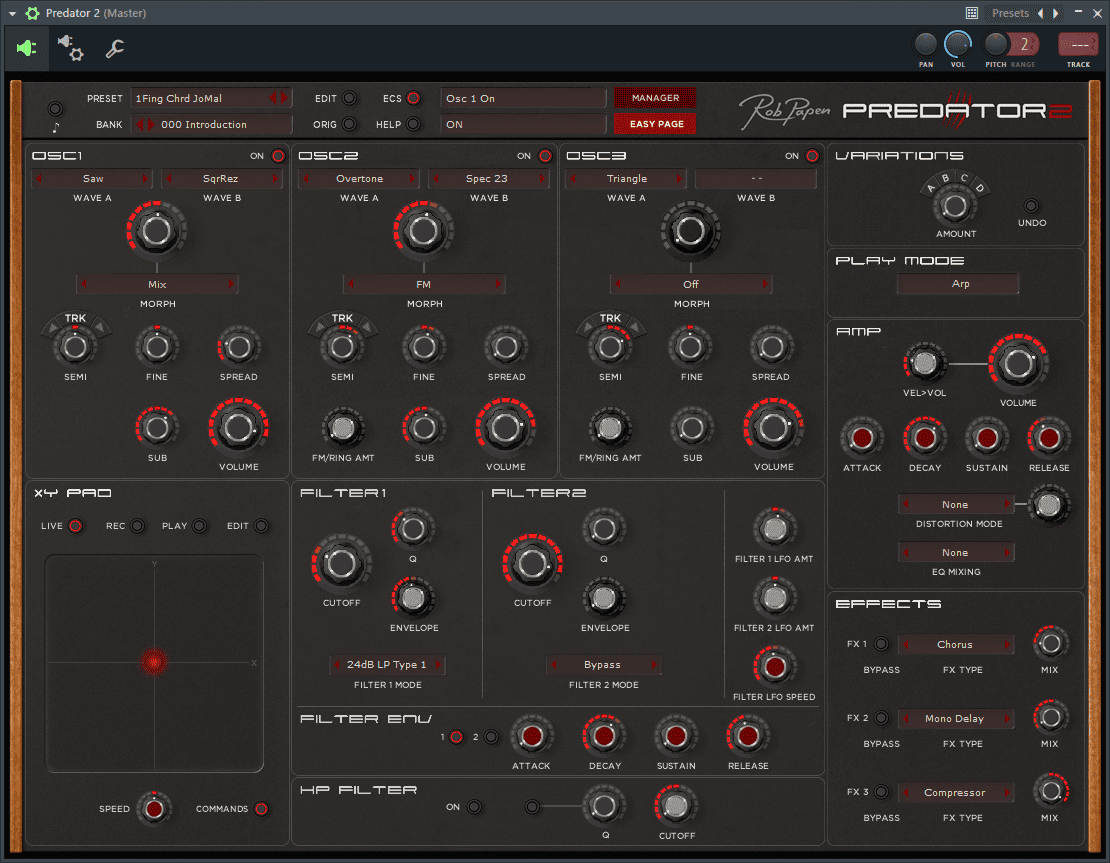
Task: Open the Presets menu
Action: [x=1010, y=13]
